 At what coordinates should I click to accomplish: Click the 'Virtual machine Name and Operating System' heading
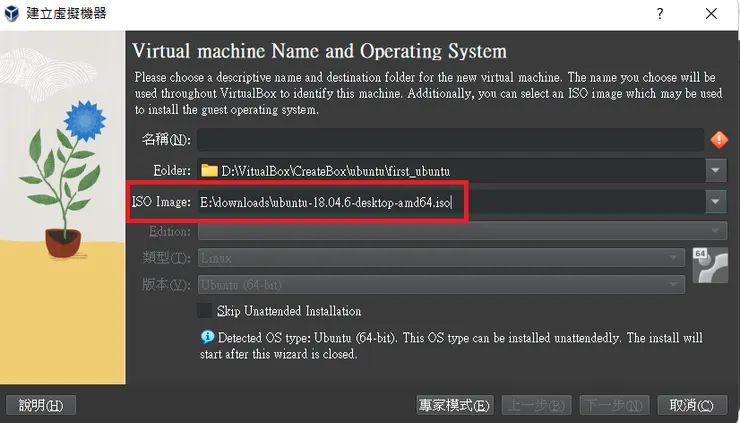coord(320,51)
